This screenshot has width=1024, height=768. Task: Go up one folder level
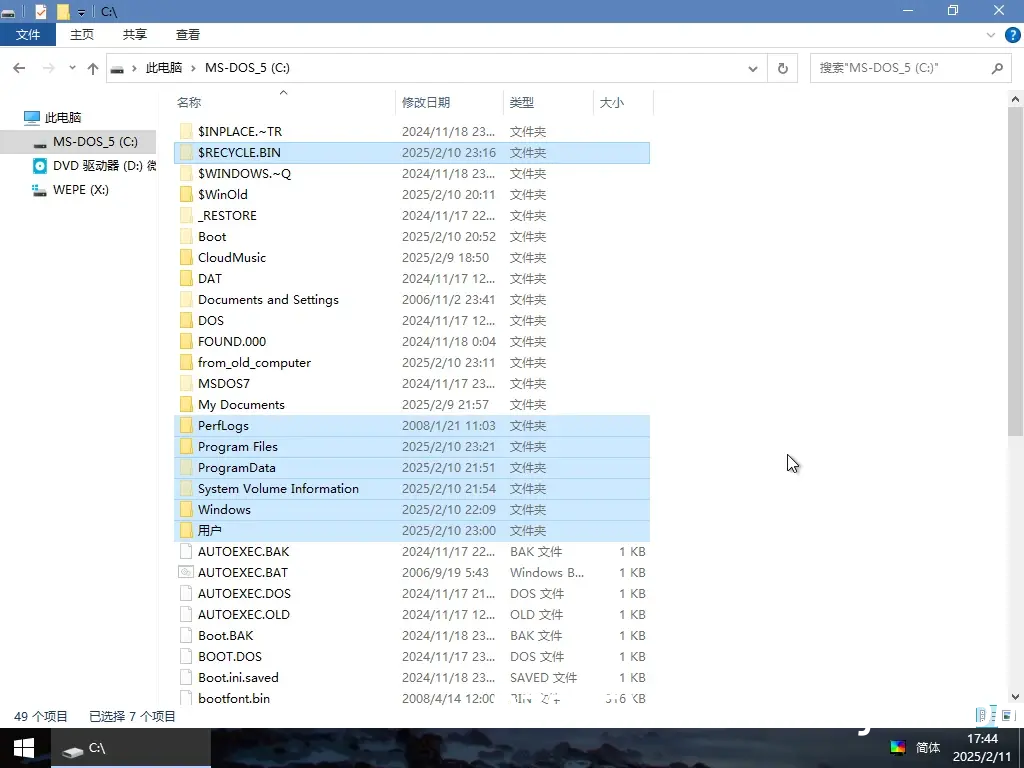[93, 68]
